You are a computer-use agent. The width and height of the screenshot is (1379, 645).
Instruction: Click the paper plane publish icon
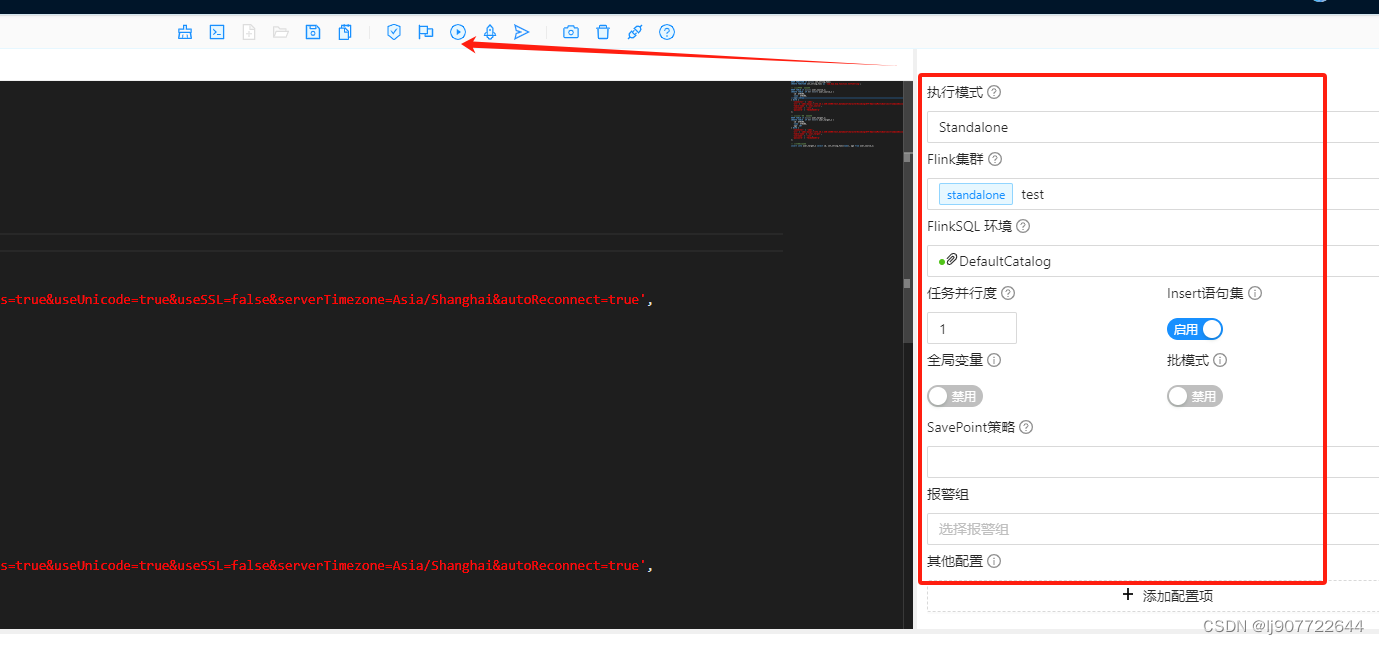522,32
